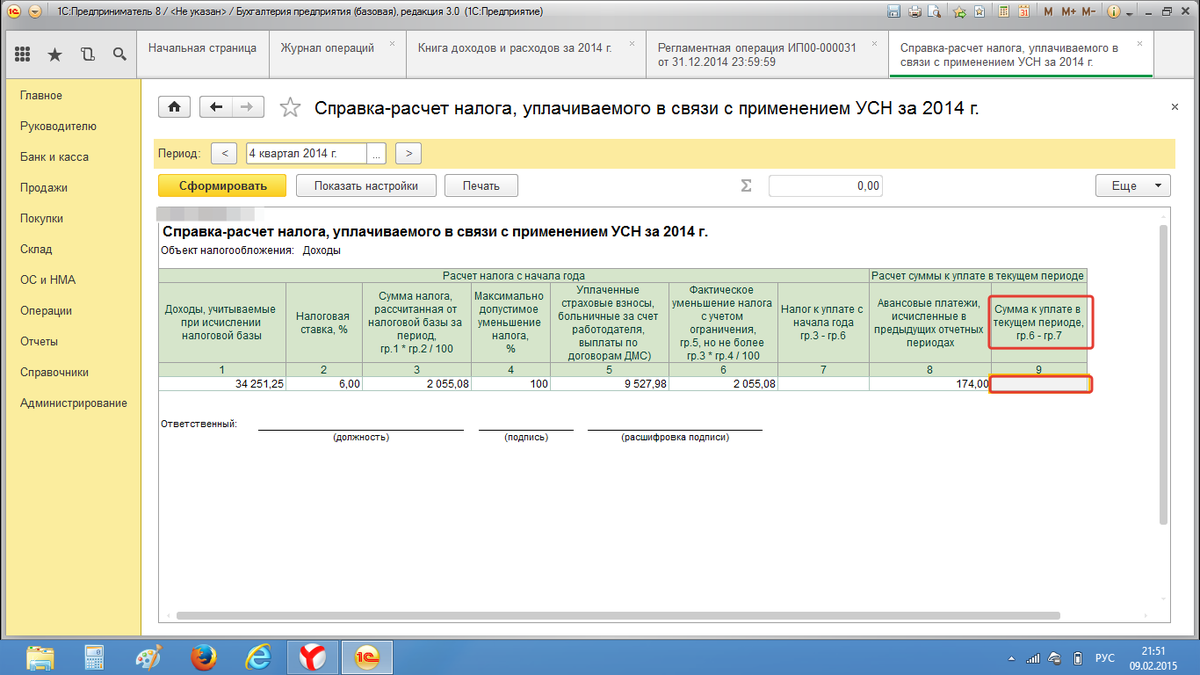This screenshot has height=675, width=1200.
Task: Close the Журнал операций tab
Action: (x=391, y=44)
